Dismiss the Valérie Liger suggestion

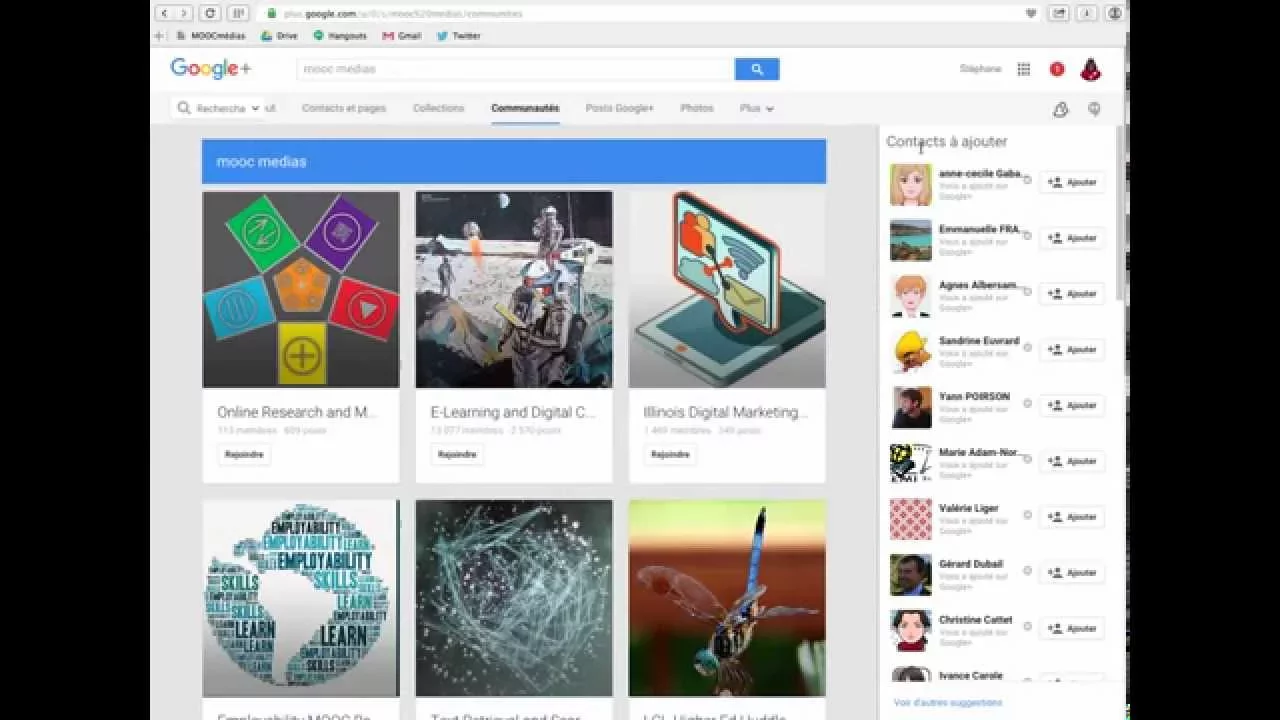click(x=1027, y=515)
